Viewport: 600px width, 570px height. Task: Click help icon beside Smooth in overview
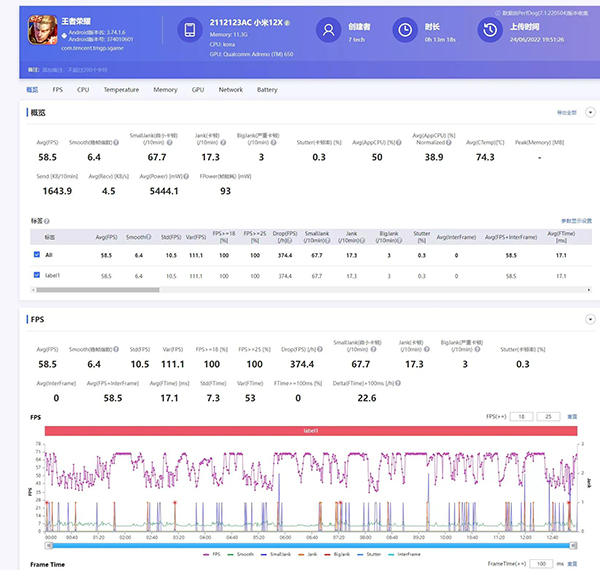pyautogui.click(x=117, y=143)
